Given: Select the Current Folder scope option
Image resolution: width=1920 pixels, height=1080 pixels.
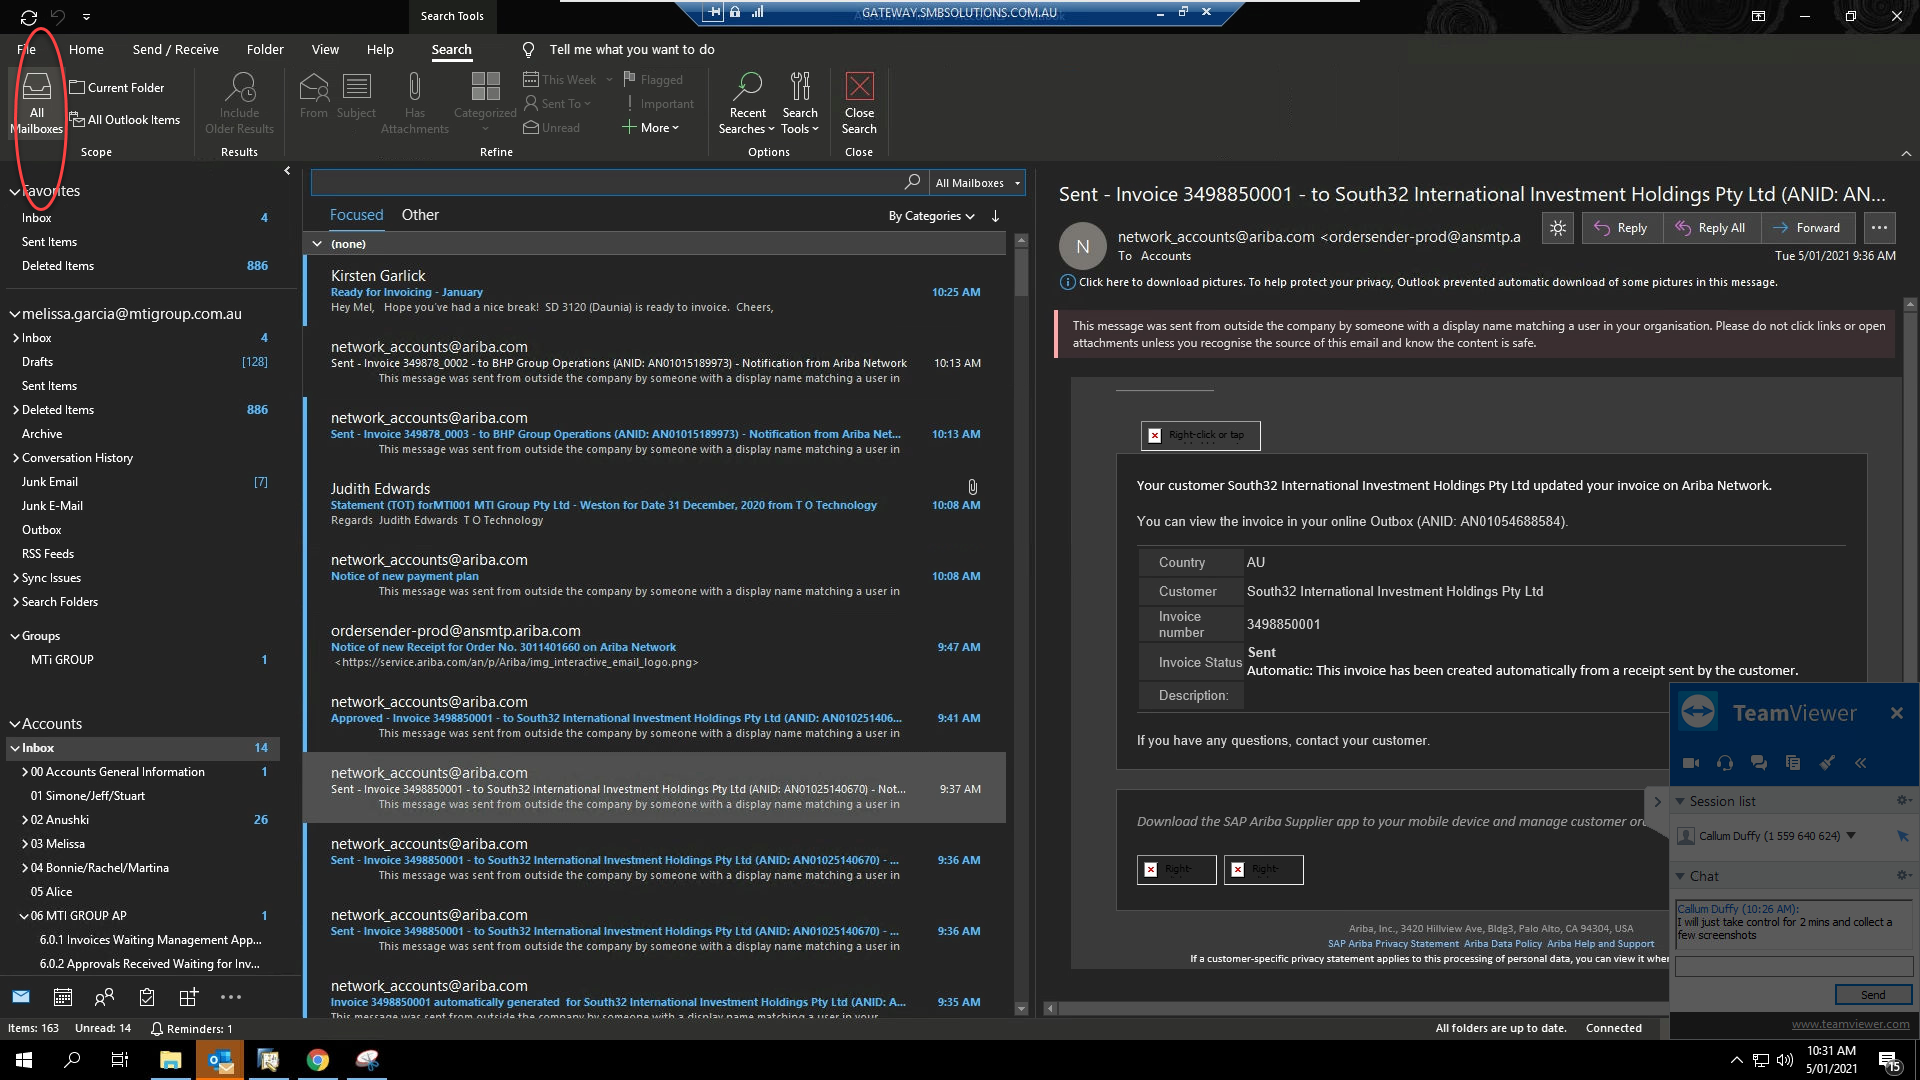Looking at the screenshot, I should coord(117,88).
